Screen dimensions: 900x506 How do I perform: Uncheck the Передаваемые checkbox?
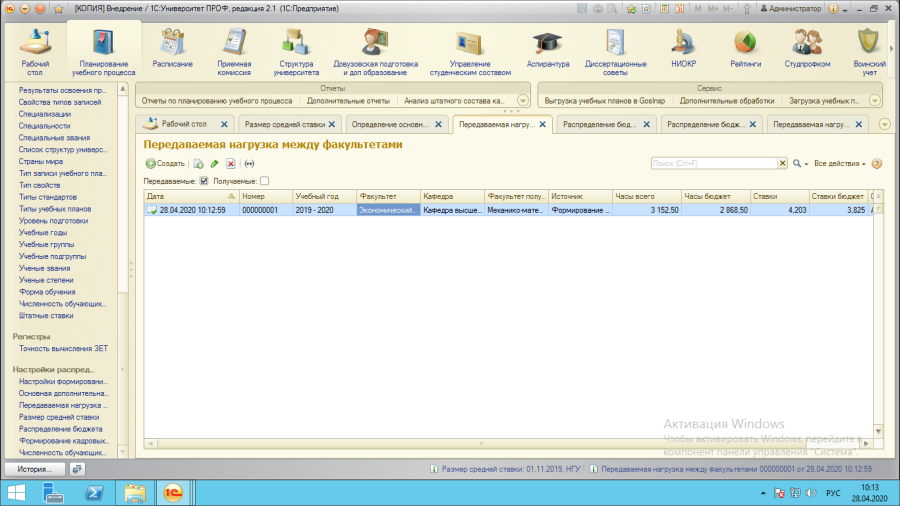(x=204, y=181)
